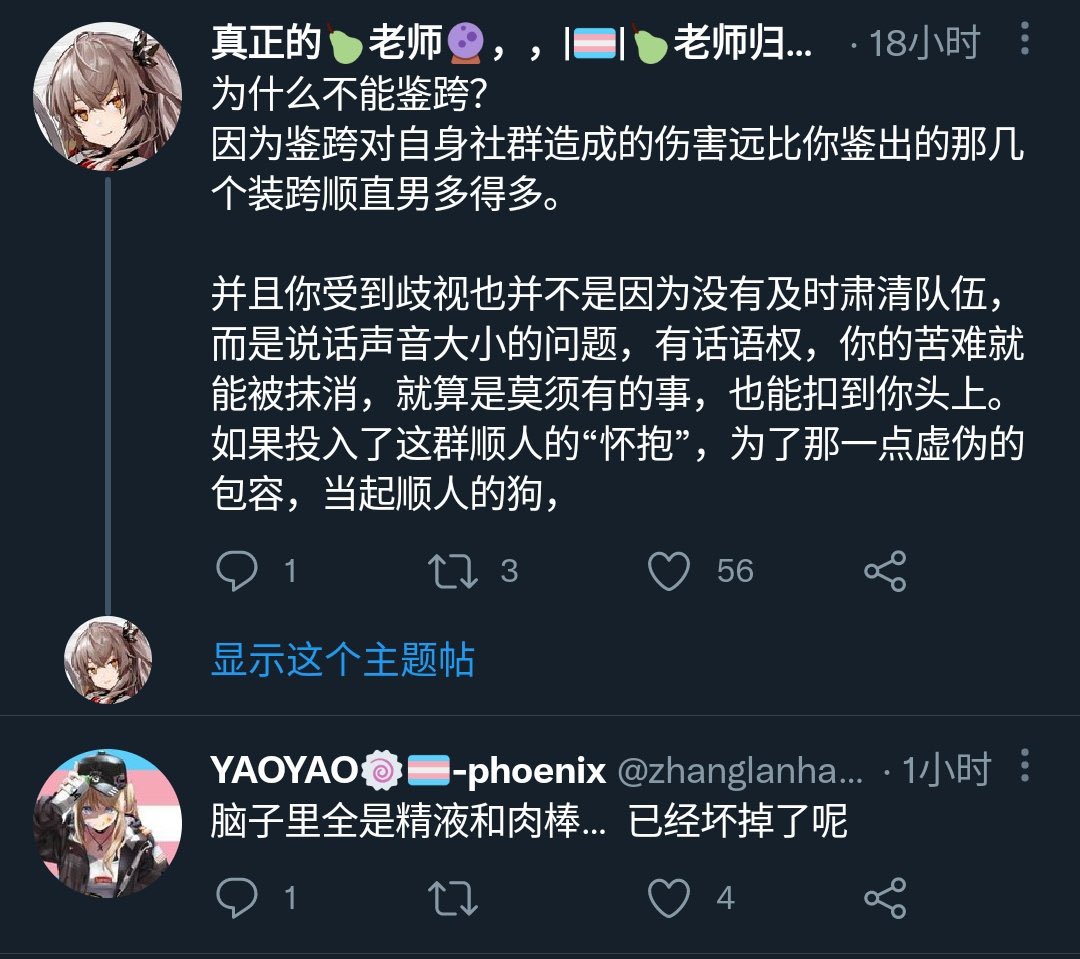Share the first tweet

[x=885, y=571]
